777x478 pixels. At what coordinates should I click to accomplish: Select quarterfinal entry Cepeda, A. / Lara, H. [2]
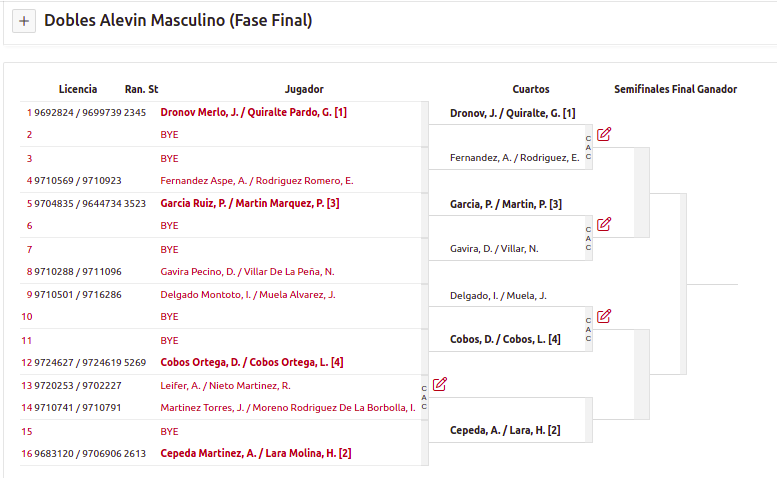[505, 430]
